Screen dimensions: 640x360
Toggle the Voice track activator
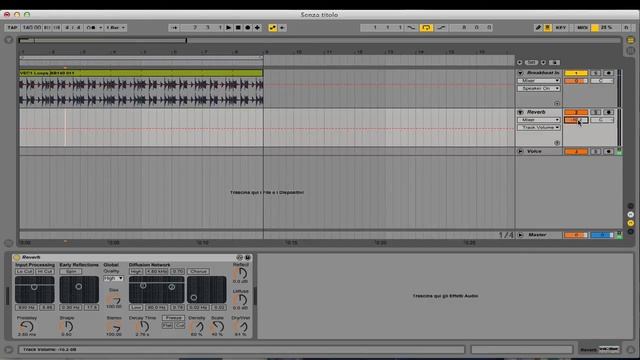click(576, 151)
